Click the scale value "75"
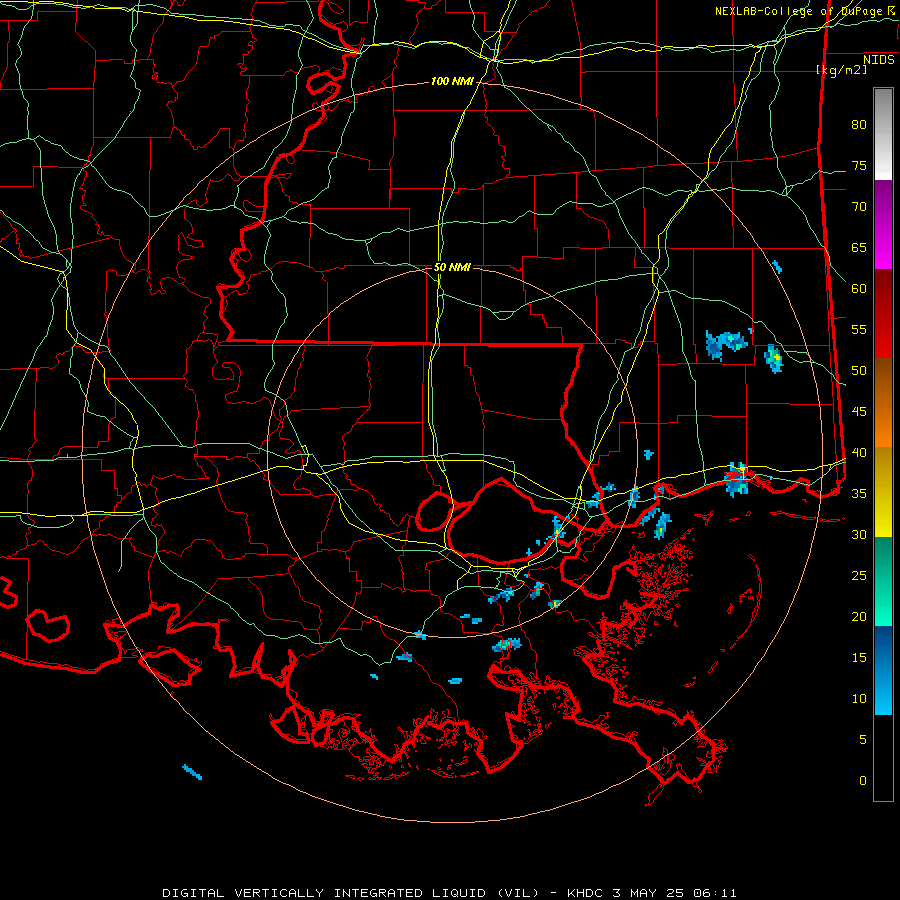The height and width of the screenshot is (900, 900). (859, 166)
